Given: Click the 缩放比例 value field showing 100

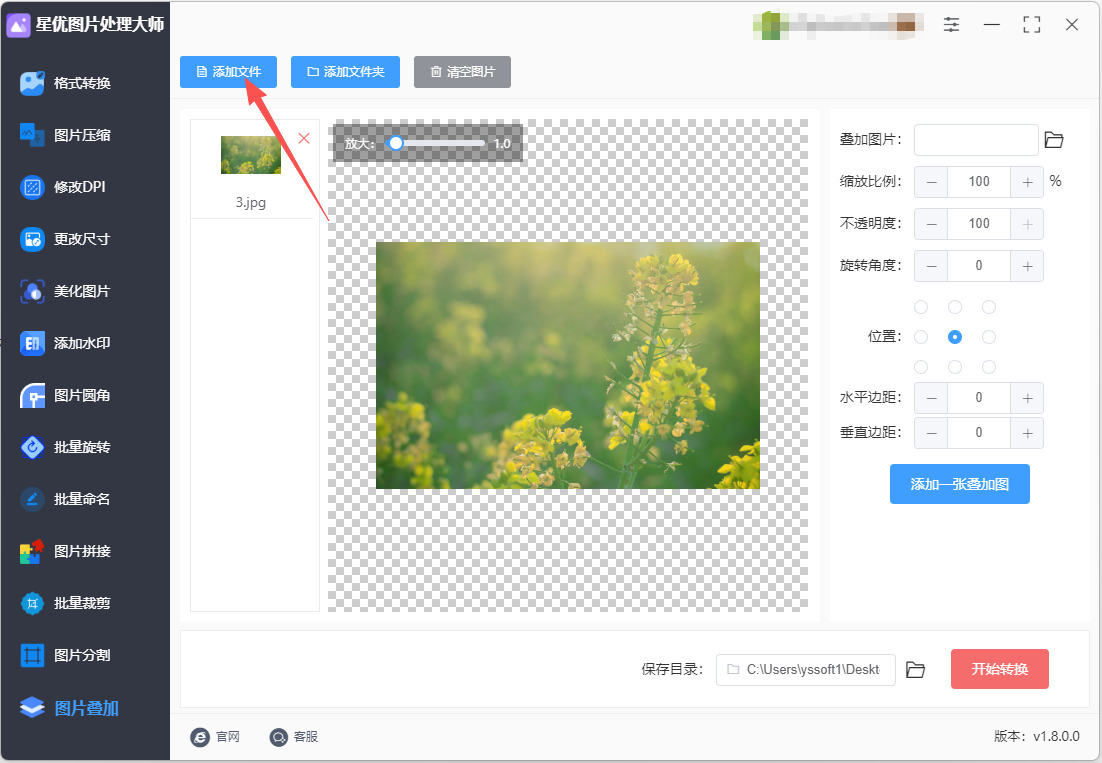Looking at the screenshot, I should pyautogui.click(x=979, y=182).
